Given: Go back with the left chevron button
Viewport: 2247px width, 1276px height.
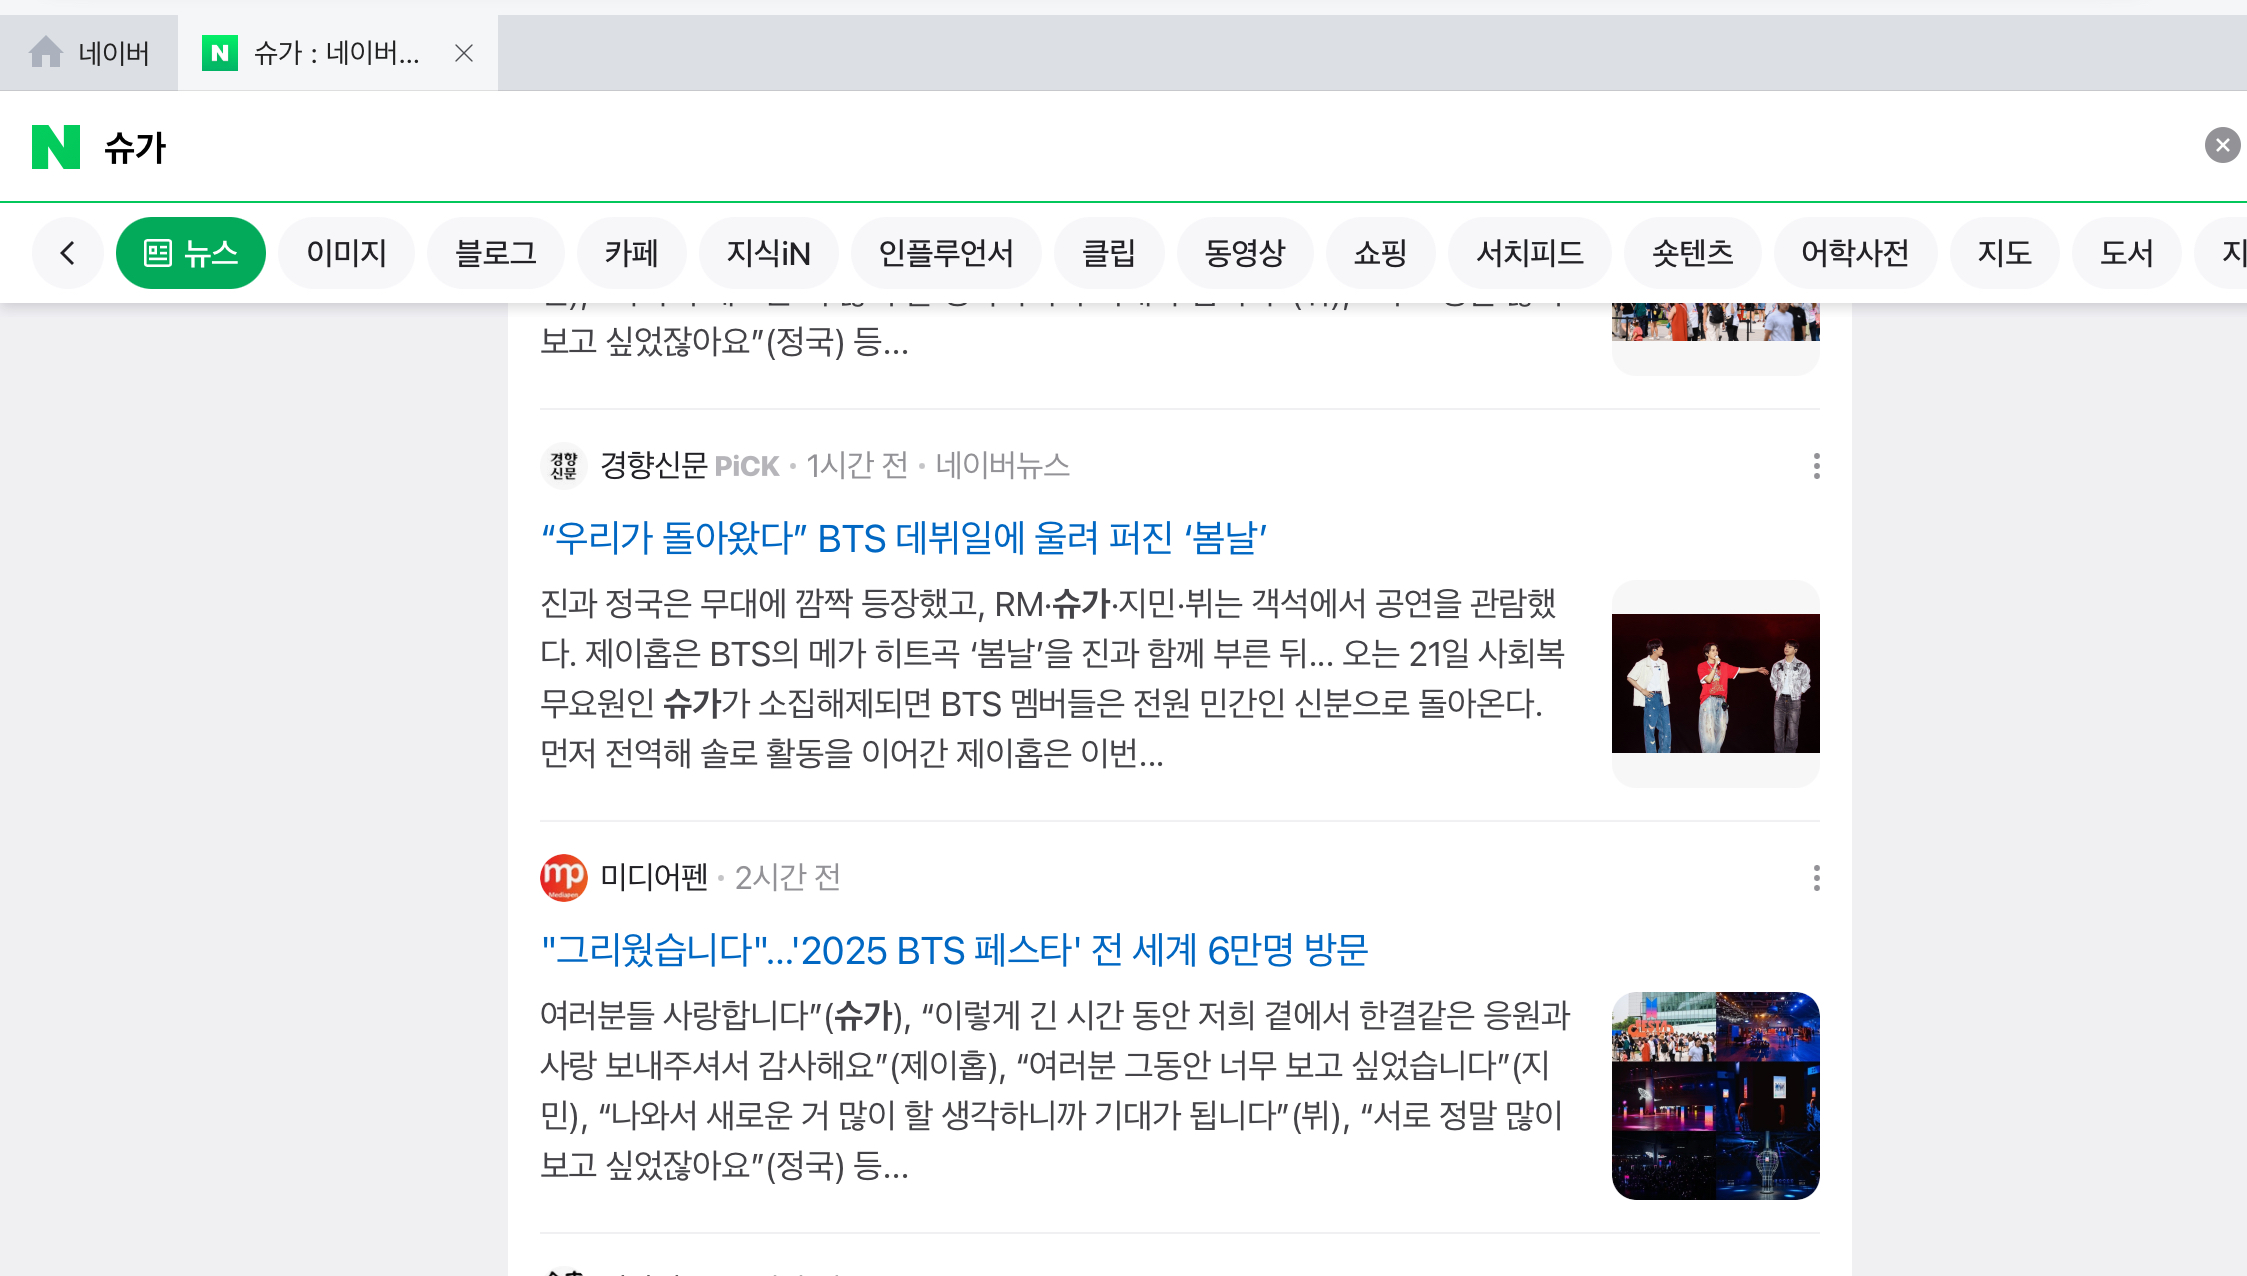Looking at the screenshot, I should click(68, 253).
